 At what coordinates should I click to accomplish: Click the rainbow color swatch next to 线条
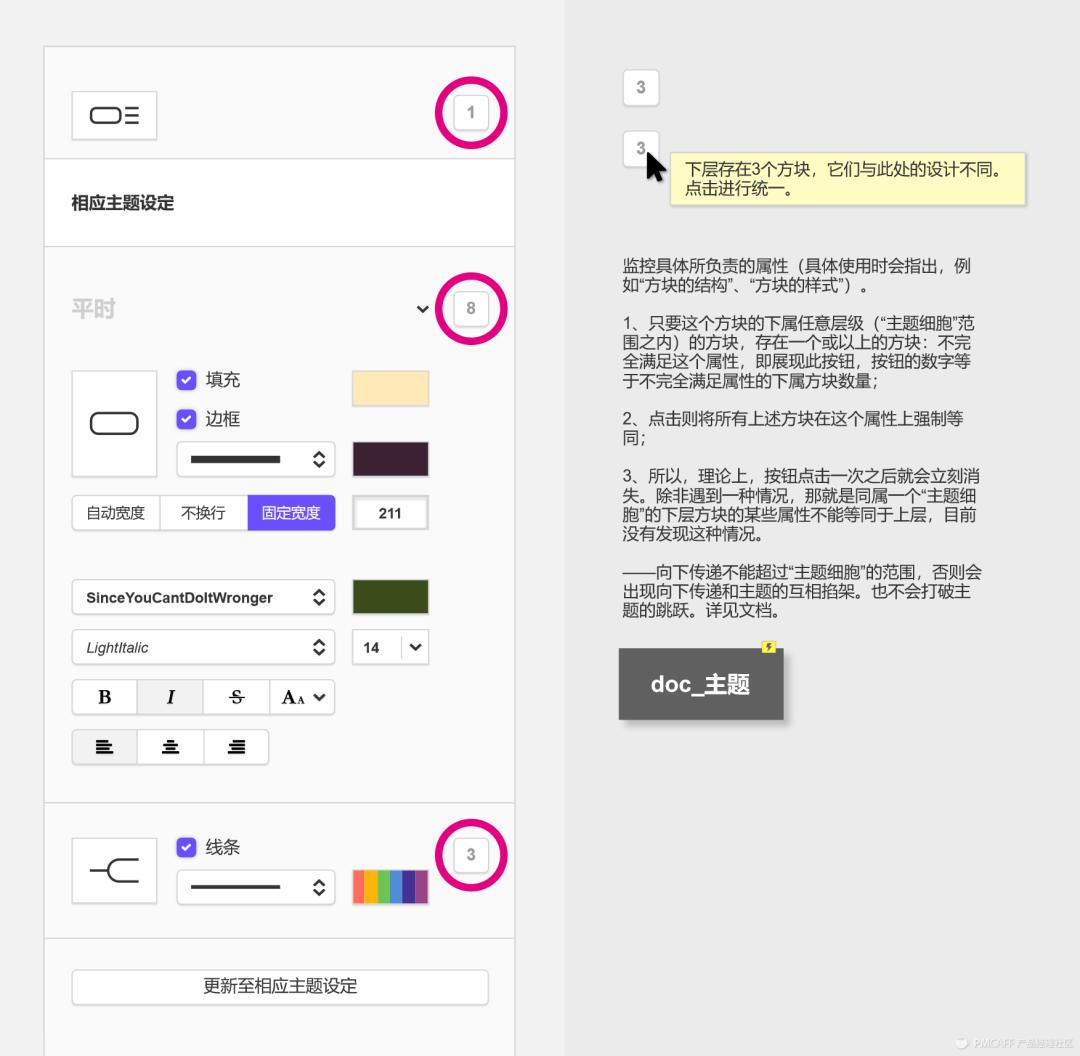click(390, 886)
